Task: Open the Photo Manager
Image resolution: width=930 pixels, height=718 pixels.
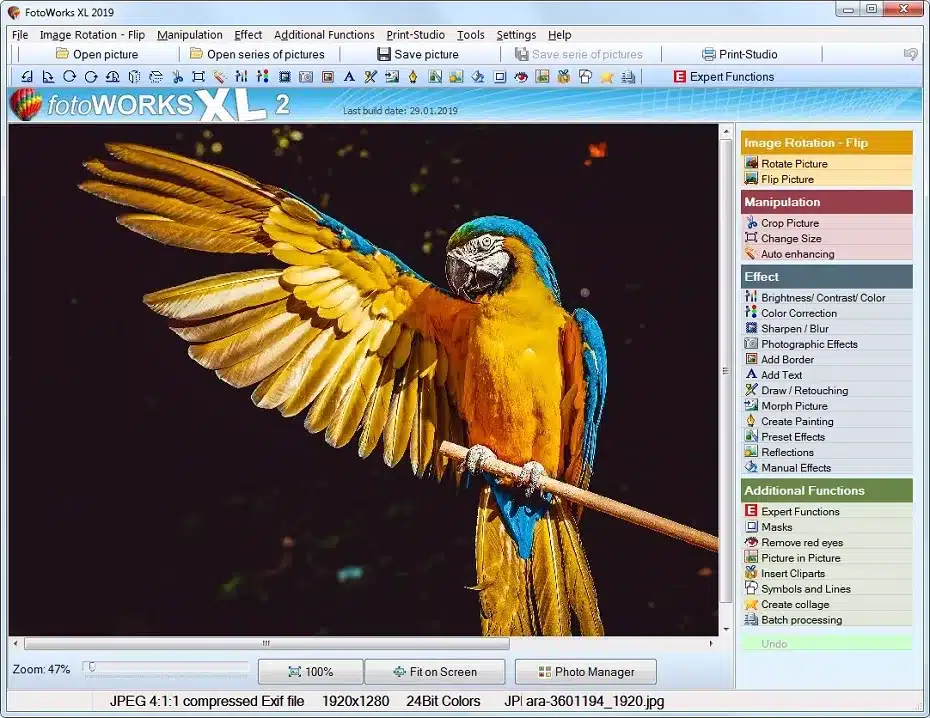Action: pos(586,672)
